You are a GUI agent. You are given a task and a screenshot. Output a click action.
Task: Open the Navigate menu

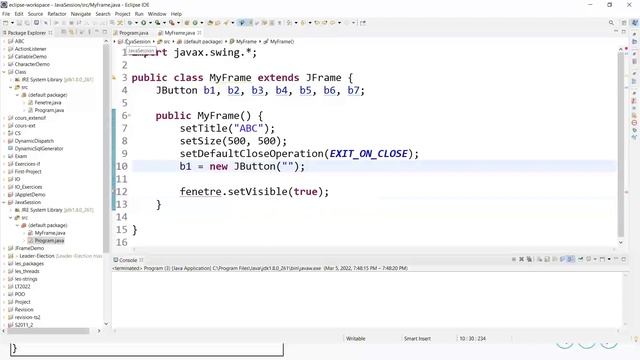tap(81, 14)
